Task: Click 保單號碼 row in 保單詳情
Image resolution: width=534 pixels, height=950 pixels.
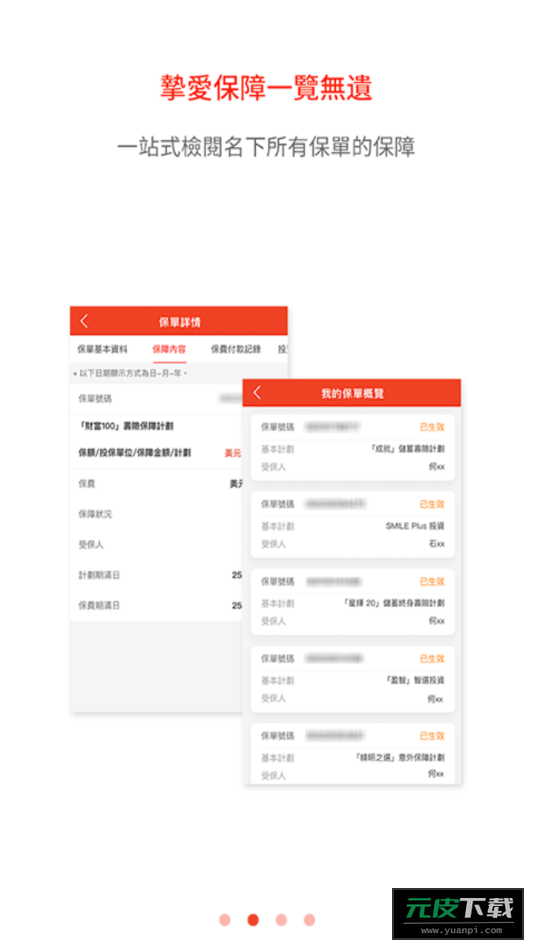Action: (x=156, y=399)
